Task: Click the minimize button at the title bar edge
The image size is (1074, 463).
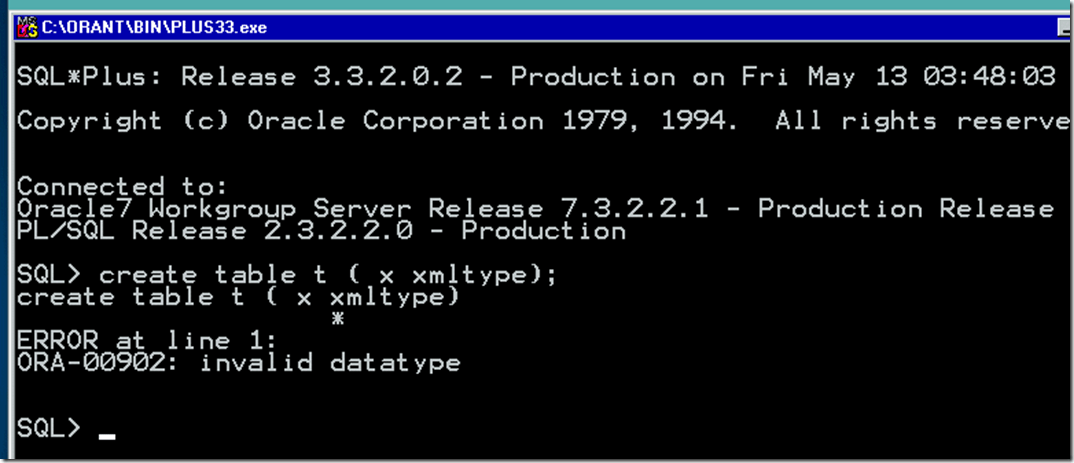Action: point(1066,27)
